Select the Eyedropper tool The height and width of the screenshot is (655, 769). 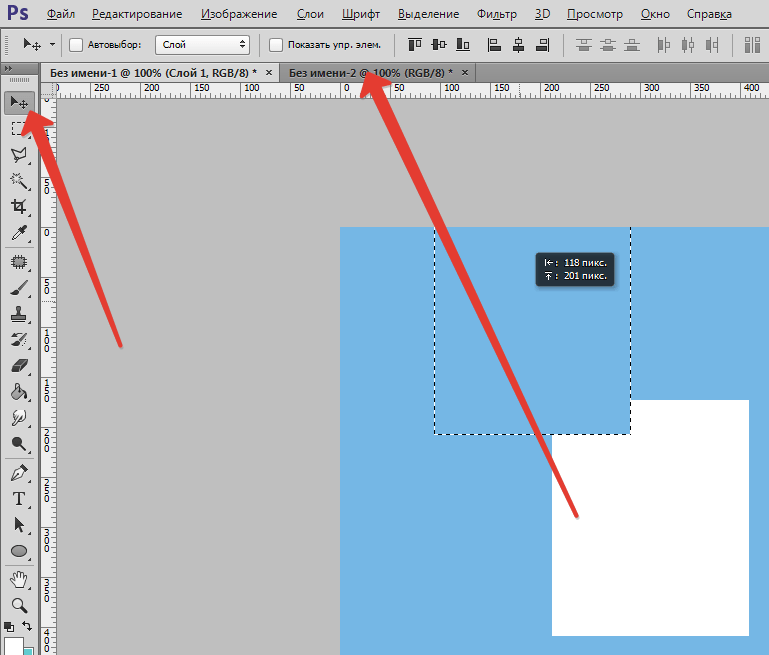pos(19,233)
